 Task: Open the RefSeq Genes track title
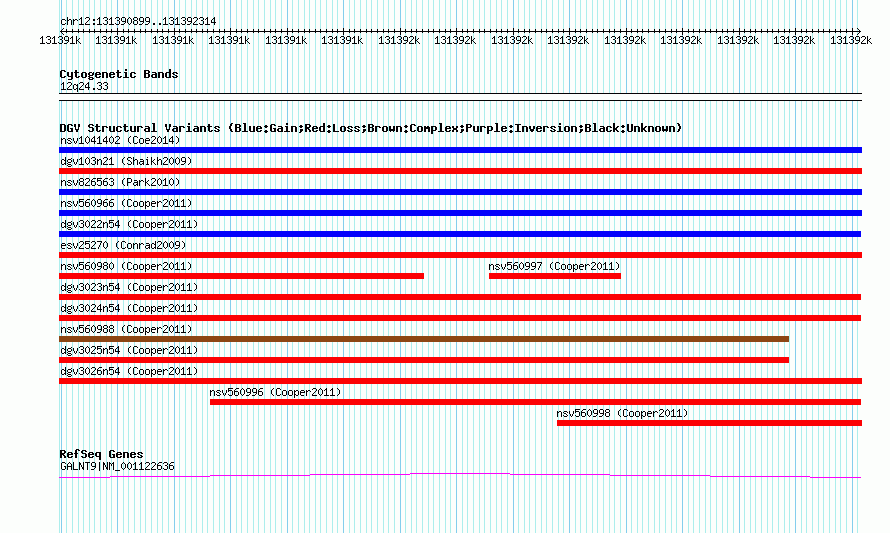[x=101, y=454]
